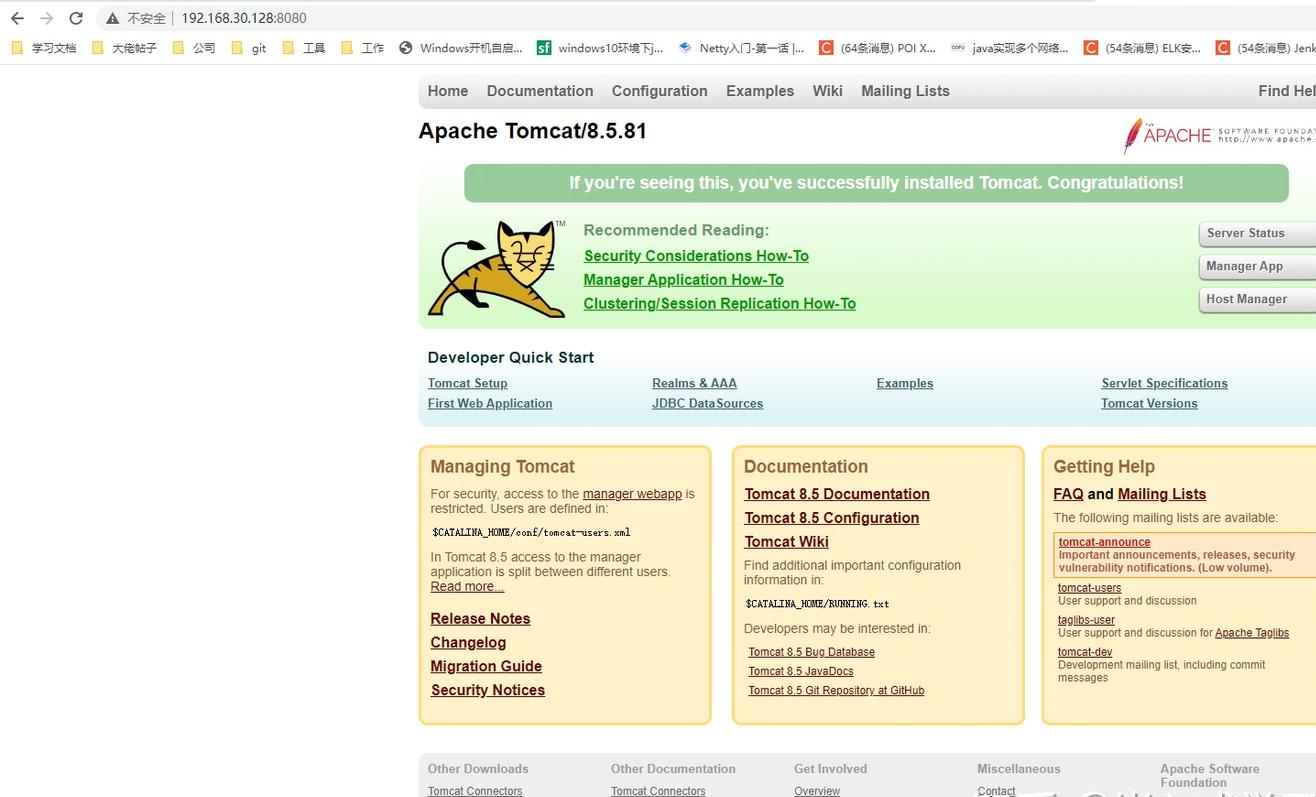Screen dimensions: 1316x797
Task: Open the JDBC DataSources link
Action: [708, 403]
